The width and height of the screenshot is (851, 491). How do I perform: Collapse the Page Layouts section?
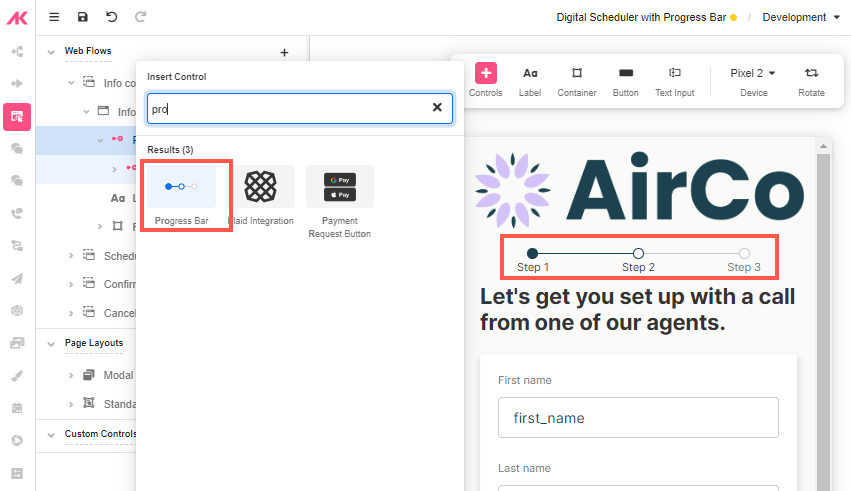tap(51, 344)
